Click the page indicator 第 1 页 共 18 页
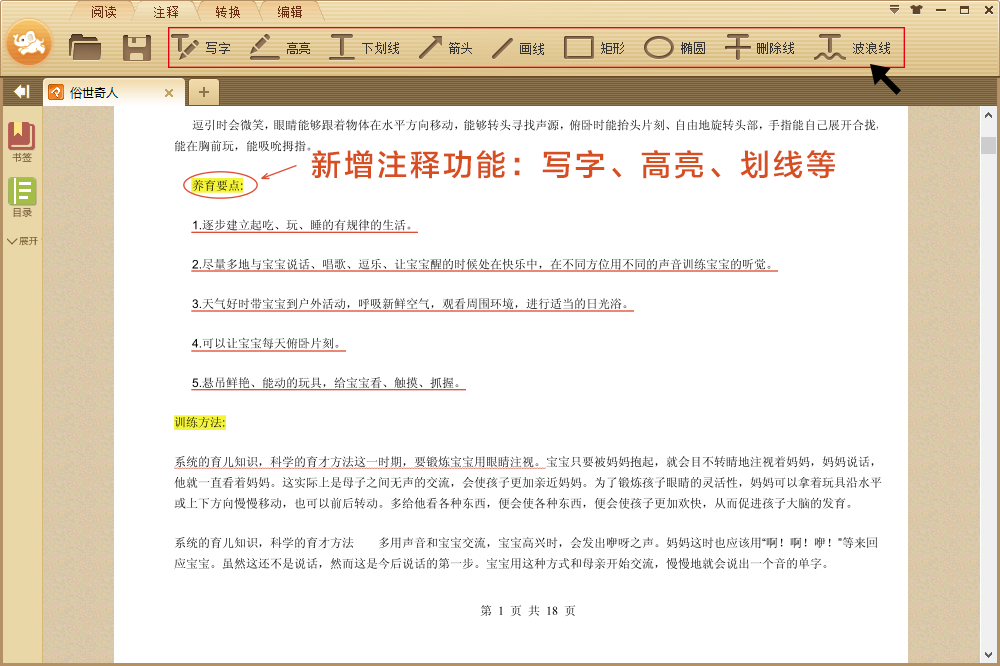Viewport: 1000px width, 666px height. (x=528, y=610)
